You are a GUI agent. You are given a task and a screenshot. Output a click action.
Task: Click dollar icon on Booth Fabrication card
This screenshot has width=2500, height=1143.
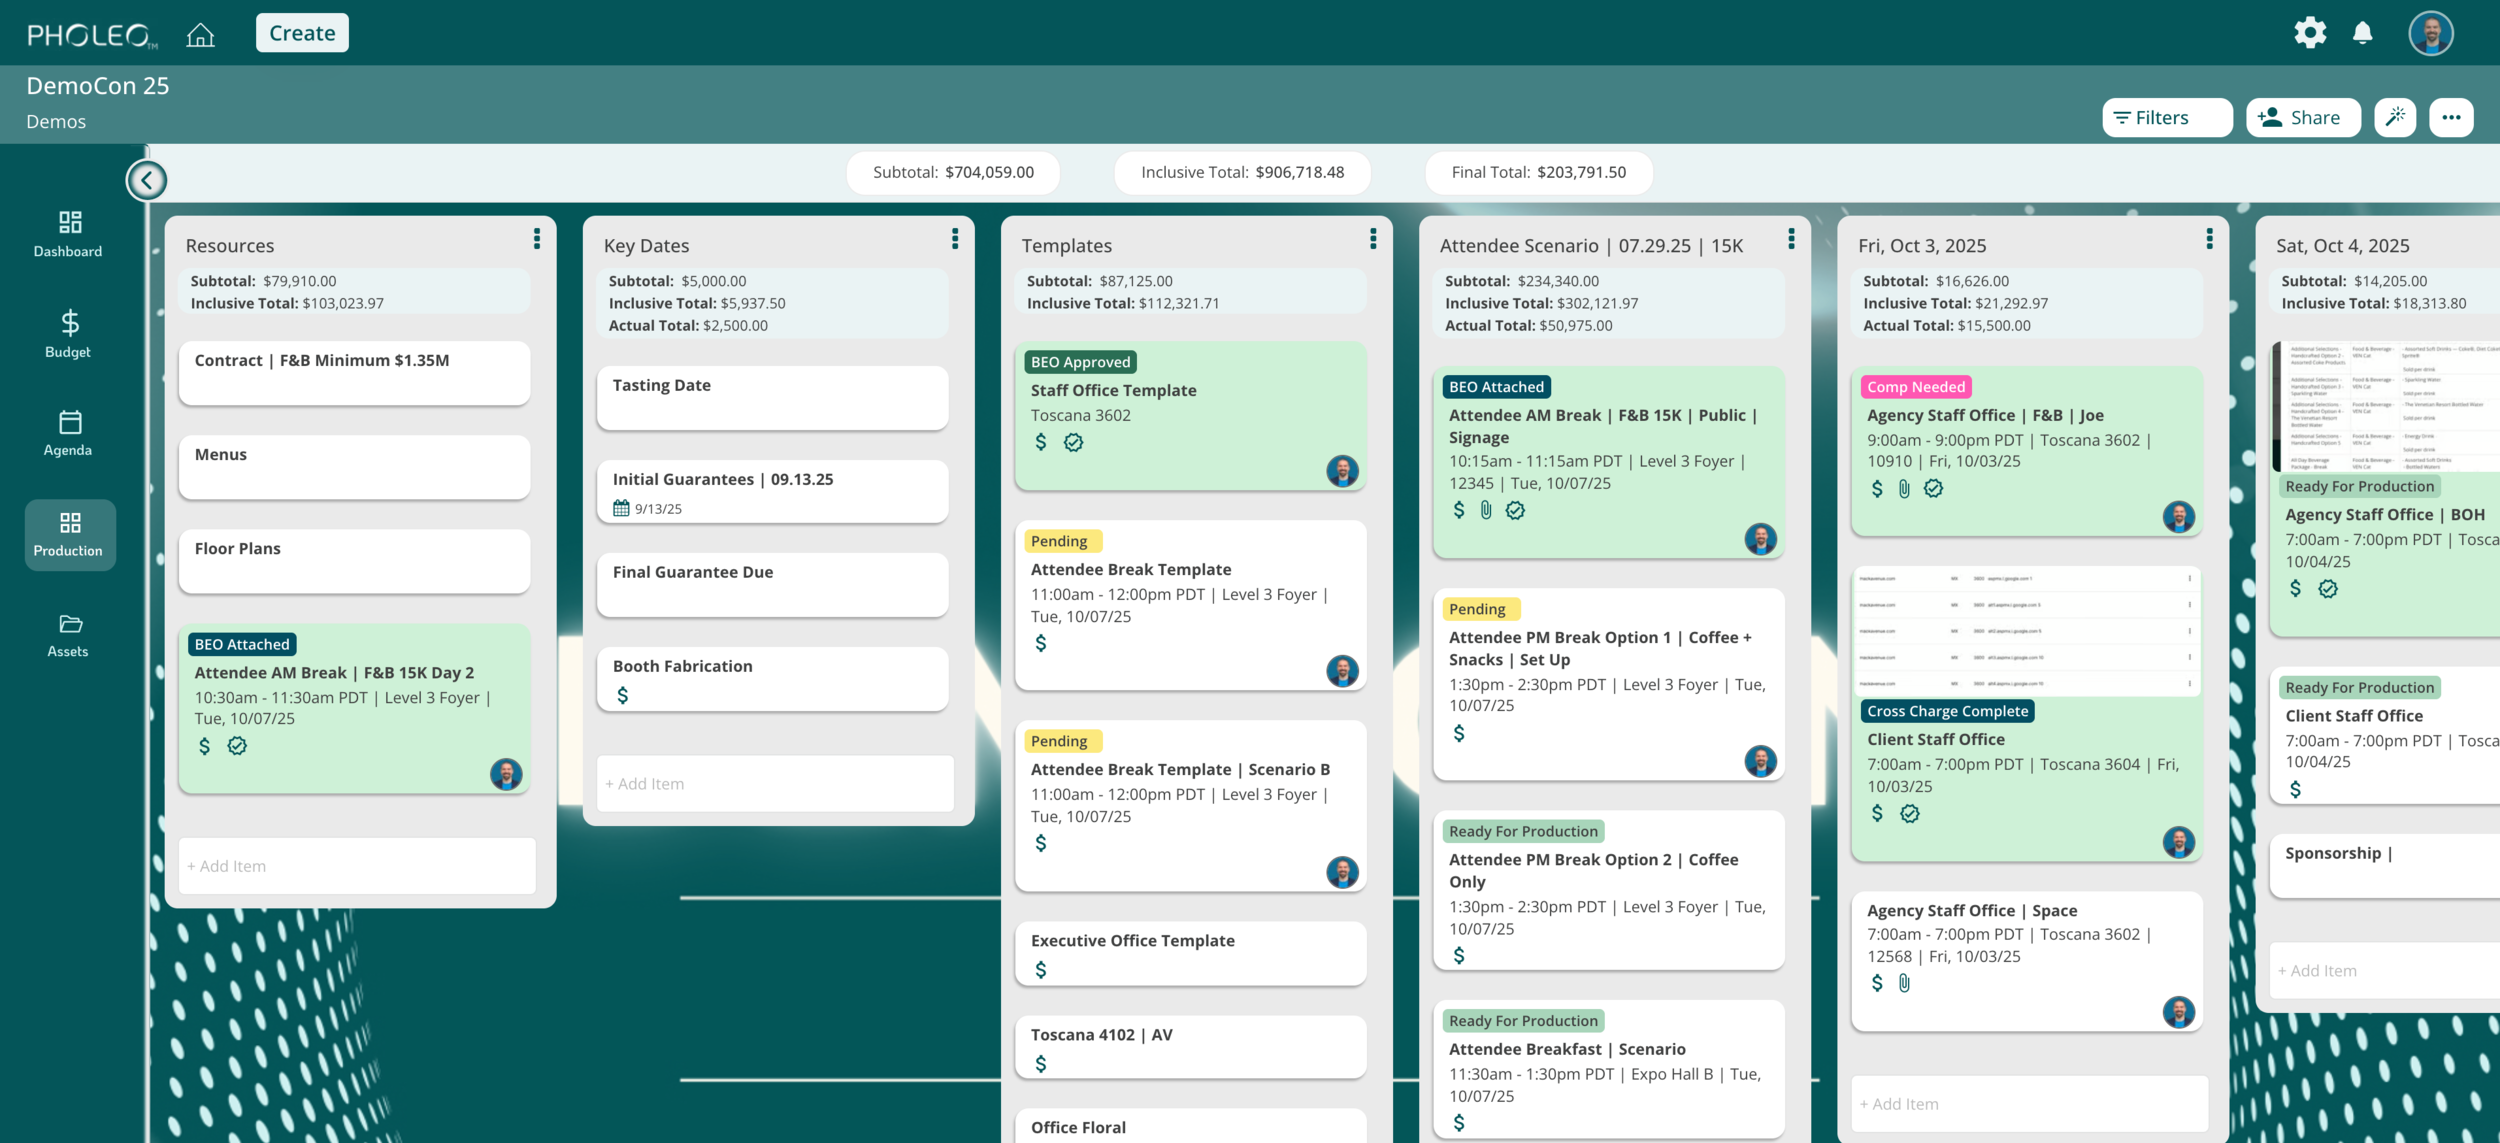[x=622, y=695]
